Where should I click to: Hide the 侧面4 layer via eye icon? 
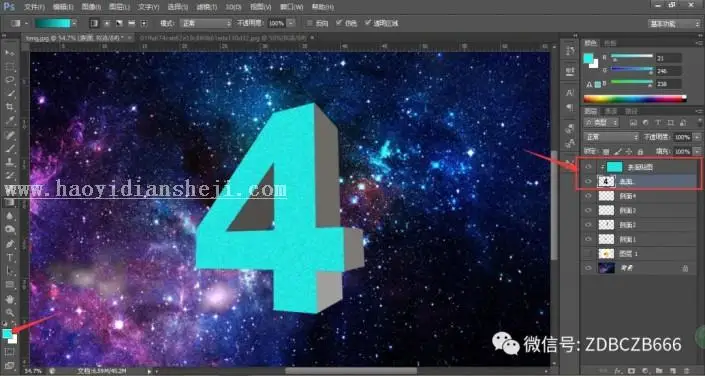[x=588, y=196]
